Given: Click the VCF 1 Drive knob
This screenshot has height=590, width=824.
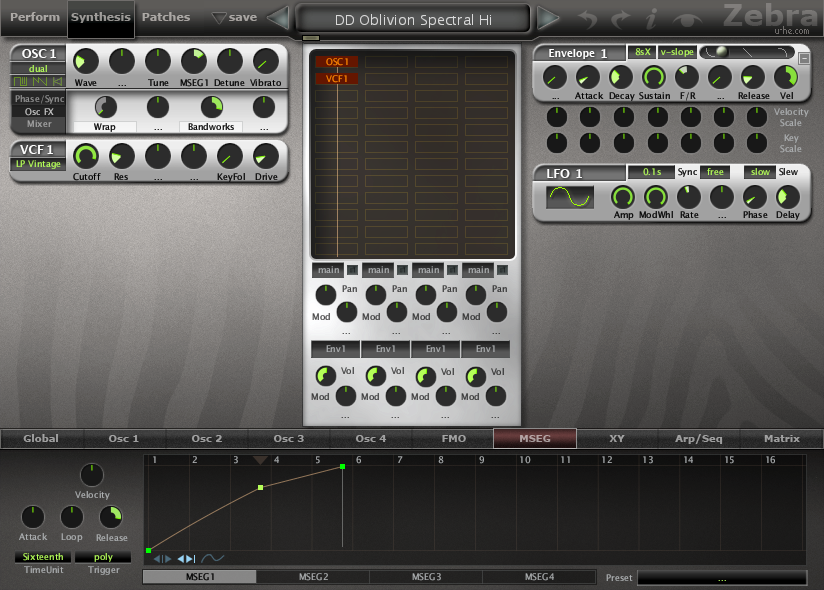Looking at the screenshot, I should [x=266, y=157].
